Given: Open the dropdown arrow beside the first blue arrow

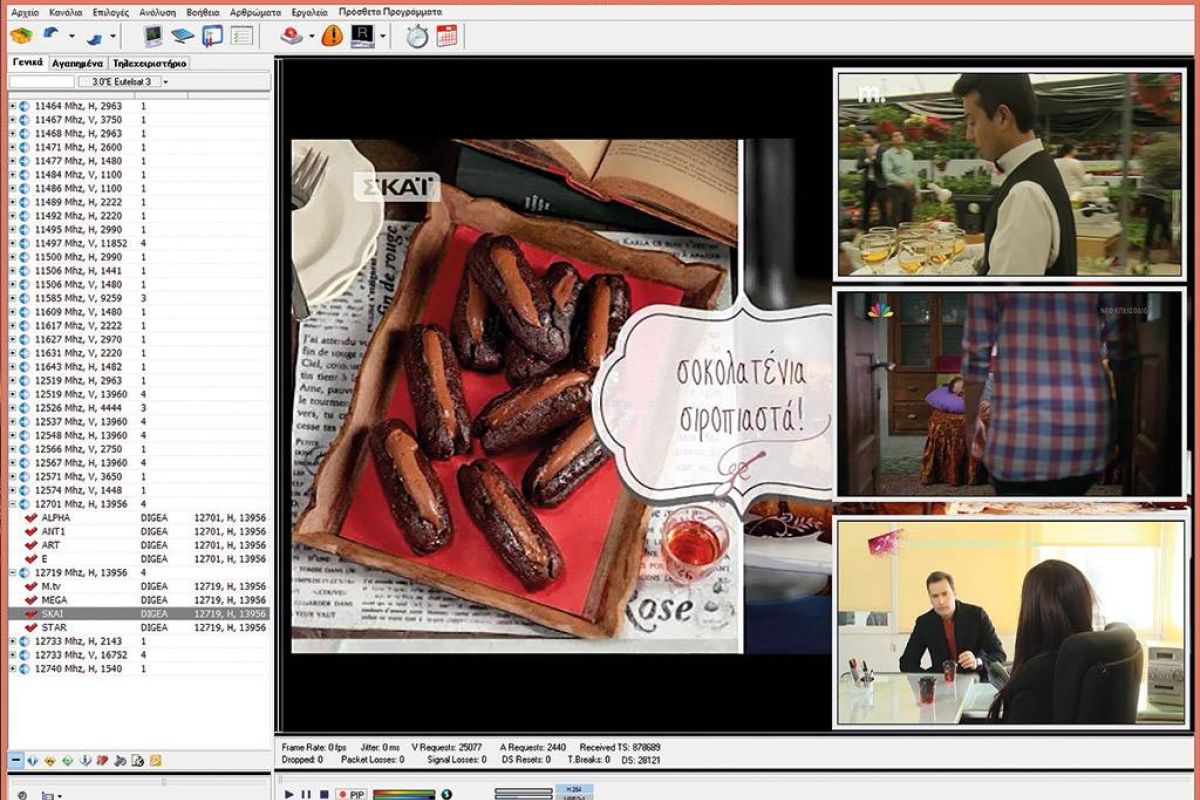Looking at the screenshot, I should click(72, 37).
